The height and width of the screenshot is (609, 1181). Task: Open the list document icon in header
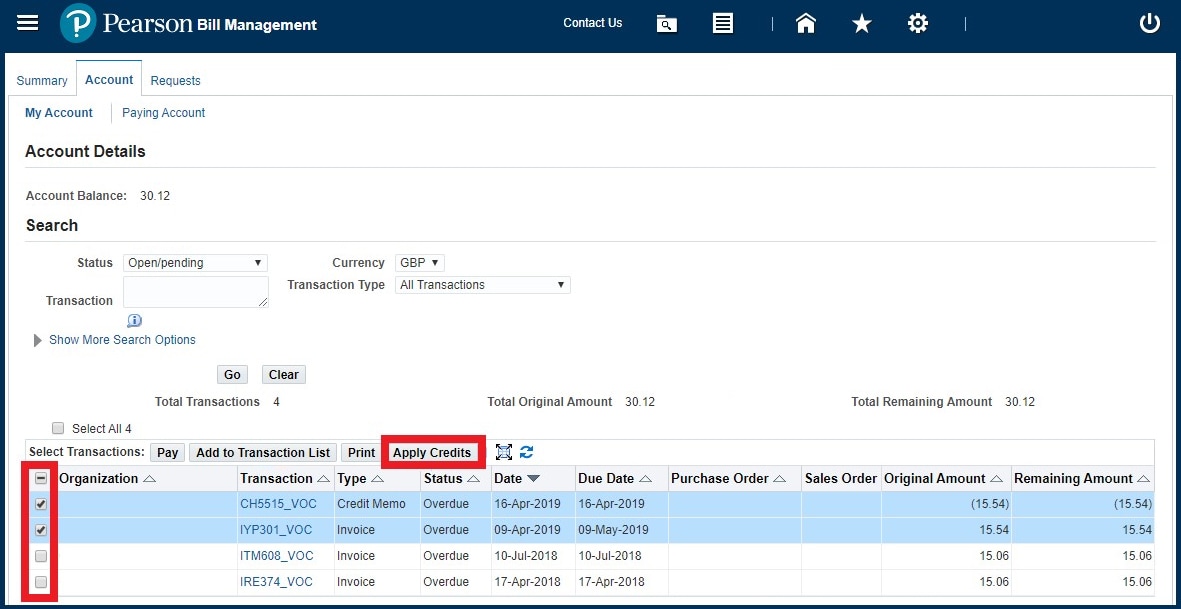pos(722,24)
